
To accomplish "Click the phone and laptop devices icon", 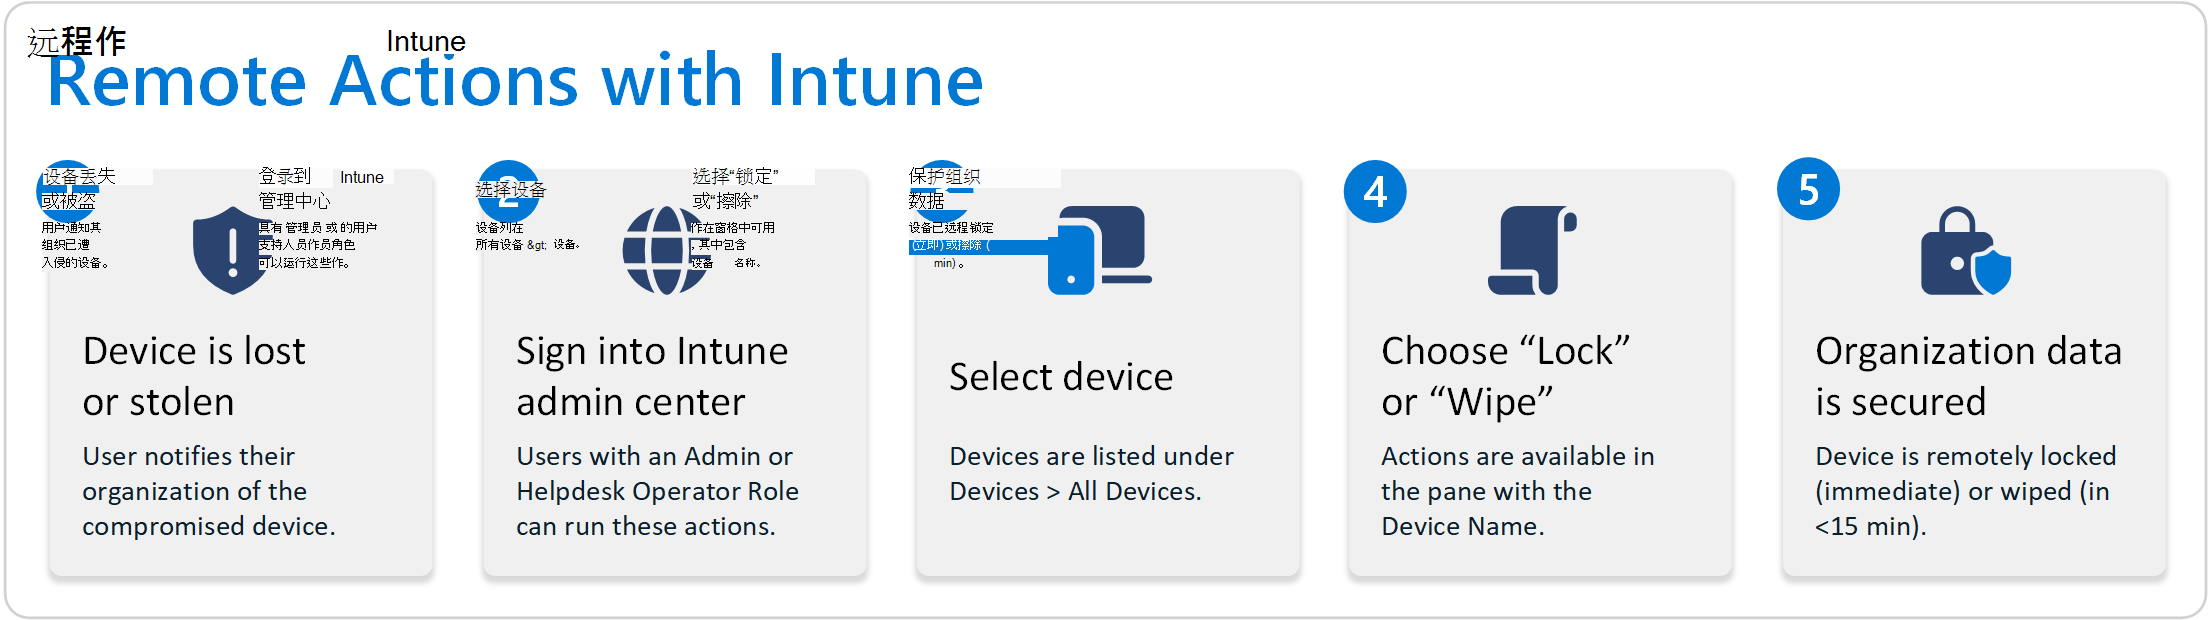I will coord(1099,250).
